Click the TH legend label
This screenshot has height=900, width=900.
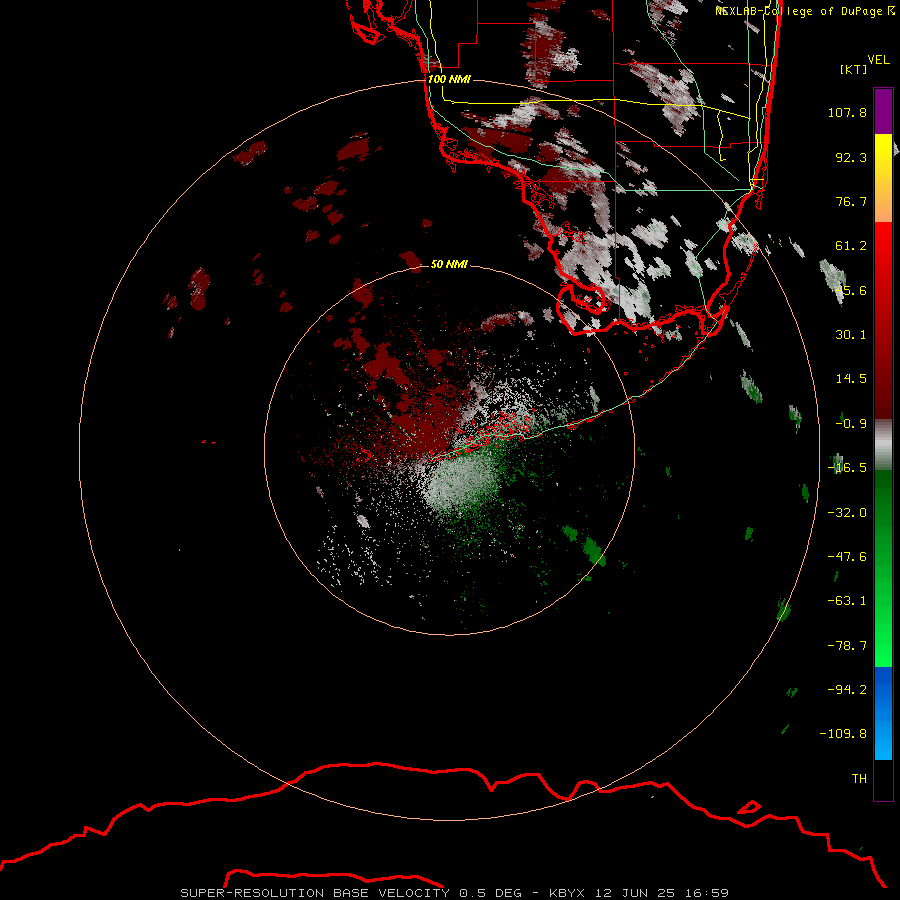pyautogui.click(x=859, y=779)
